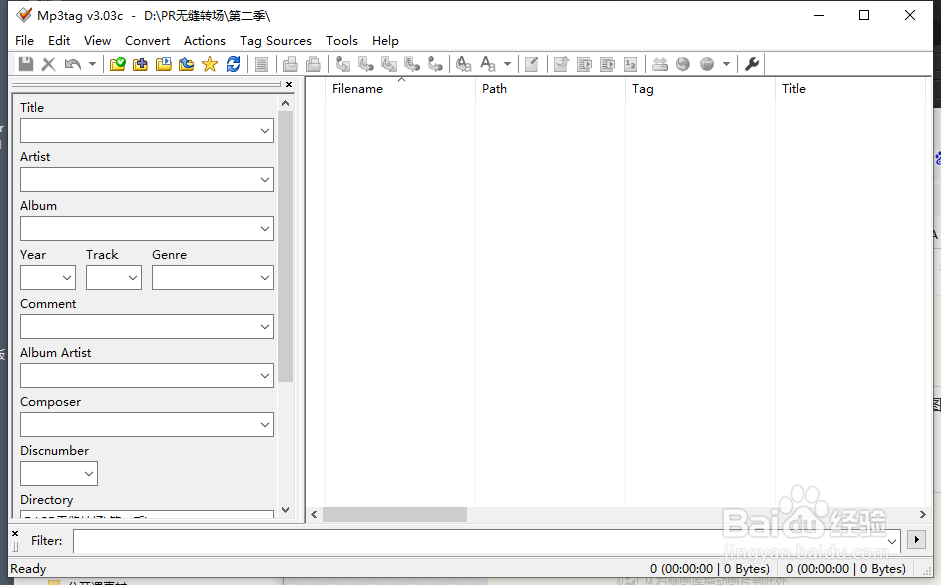Open the View menu
Image resolution: width=941 pixels, height=585 pixels.
pyautogui.click(x=97, y=40)
